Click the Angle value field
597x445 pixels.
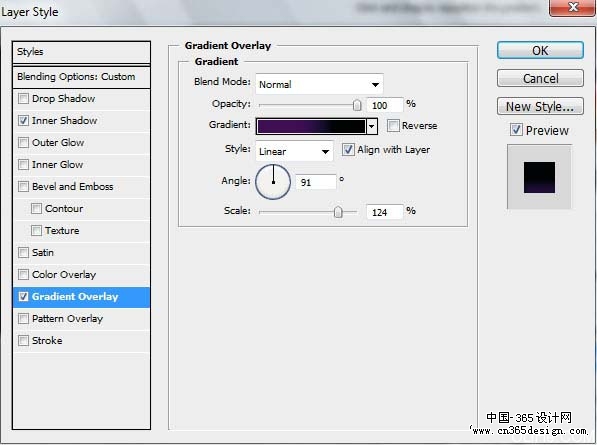(x=316, y=182)
